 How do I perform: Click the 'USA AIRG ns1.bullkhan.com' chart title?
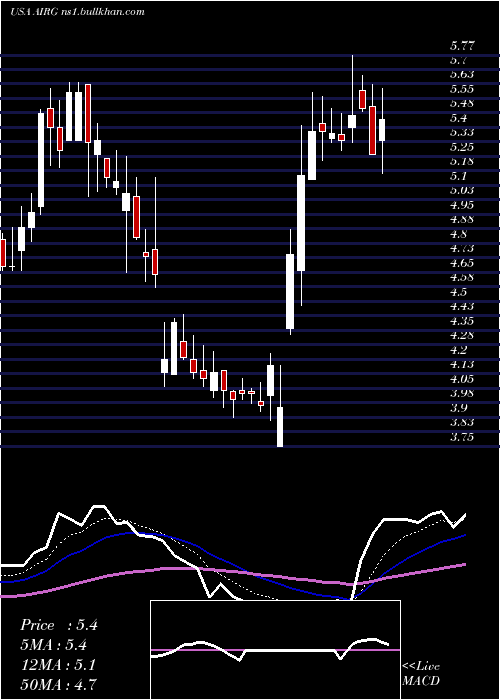pos(77,12)
